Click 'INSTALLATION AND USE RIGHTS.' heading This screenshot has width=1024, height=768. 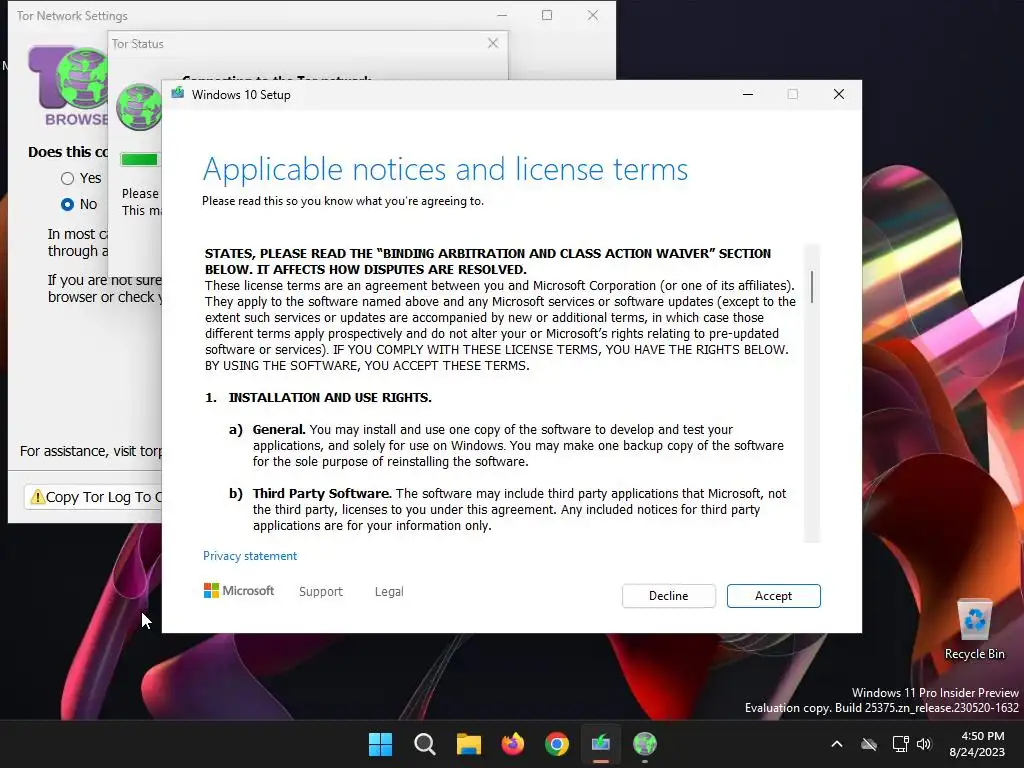click(x=330, y=398)
